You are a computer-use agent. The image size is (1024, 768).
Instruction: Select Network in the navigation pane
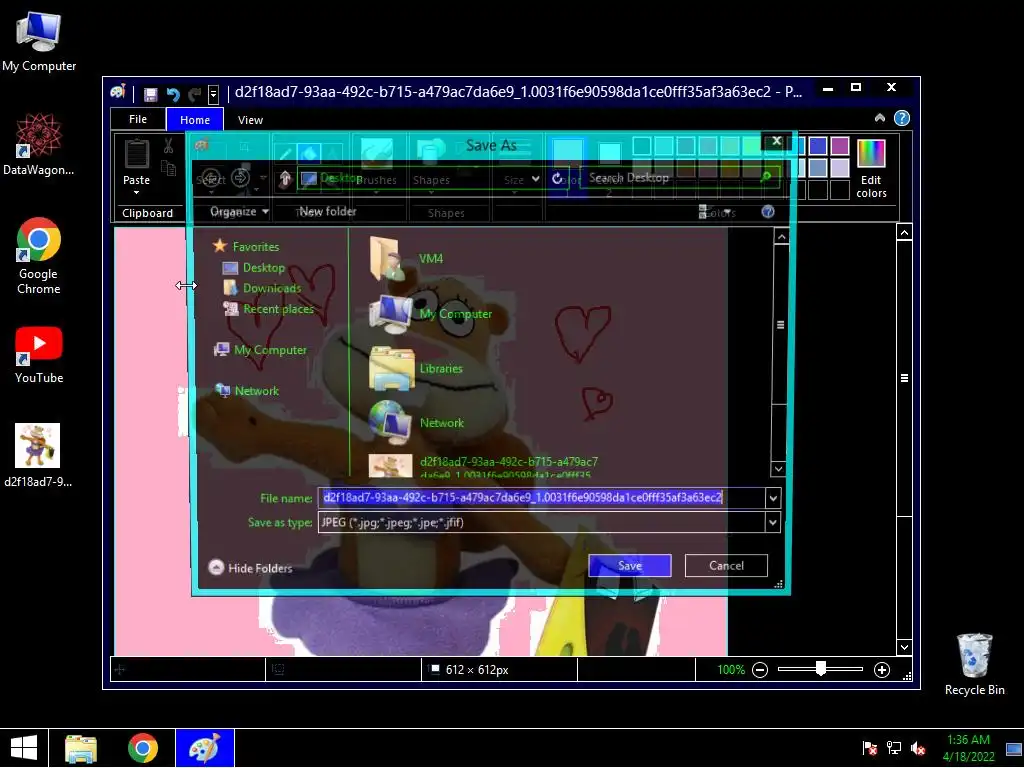tap(247, 391)
